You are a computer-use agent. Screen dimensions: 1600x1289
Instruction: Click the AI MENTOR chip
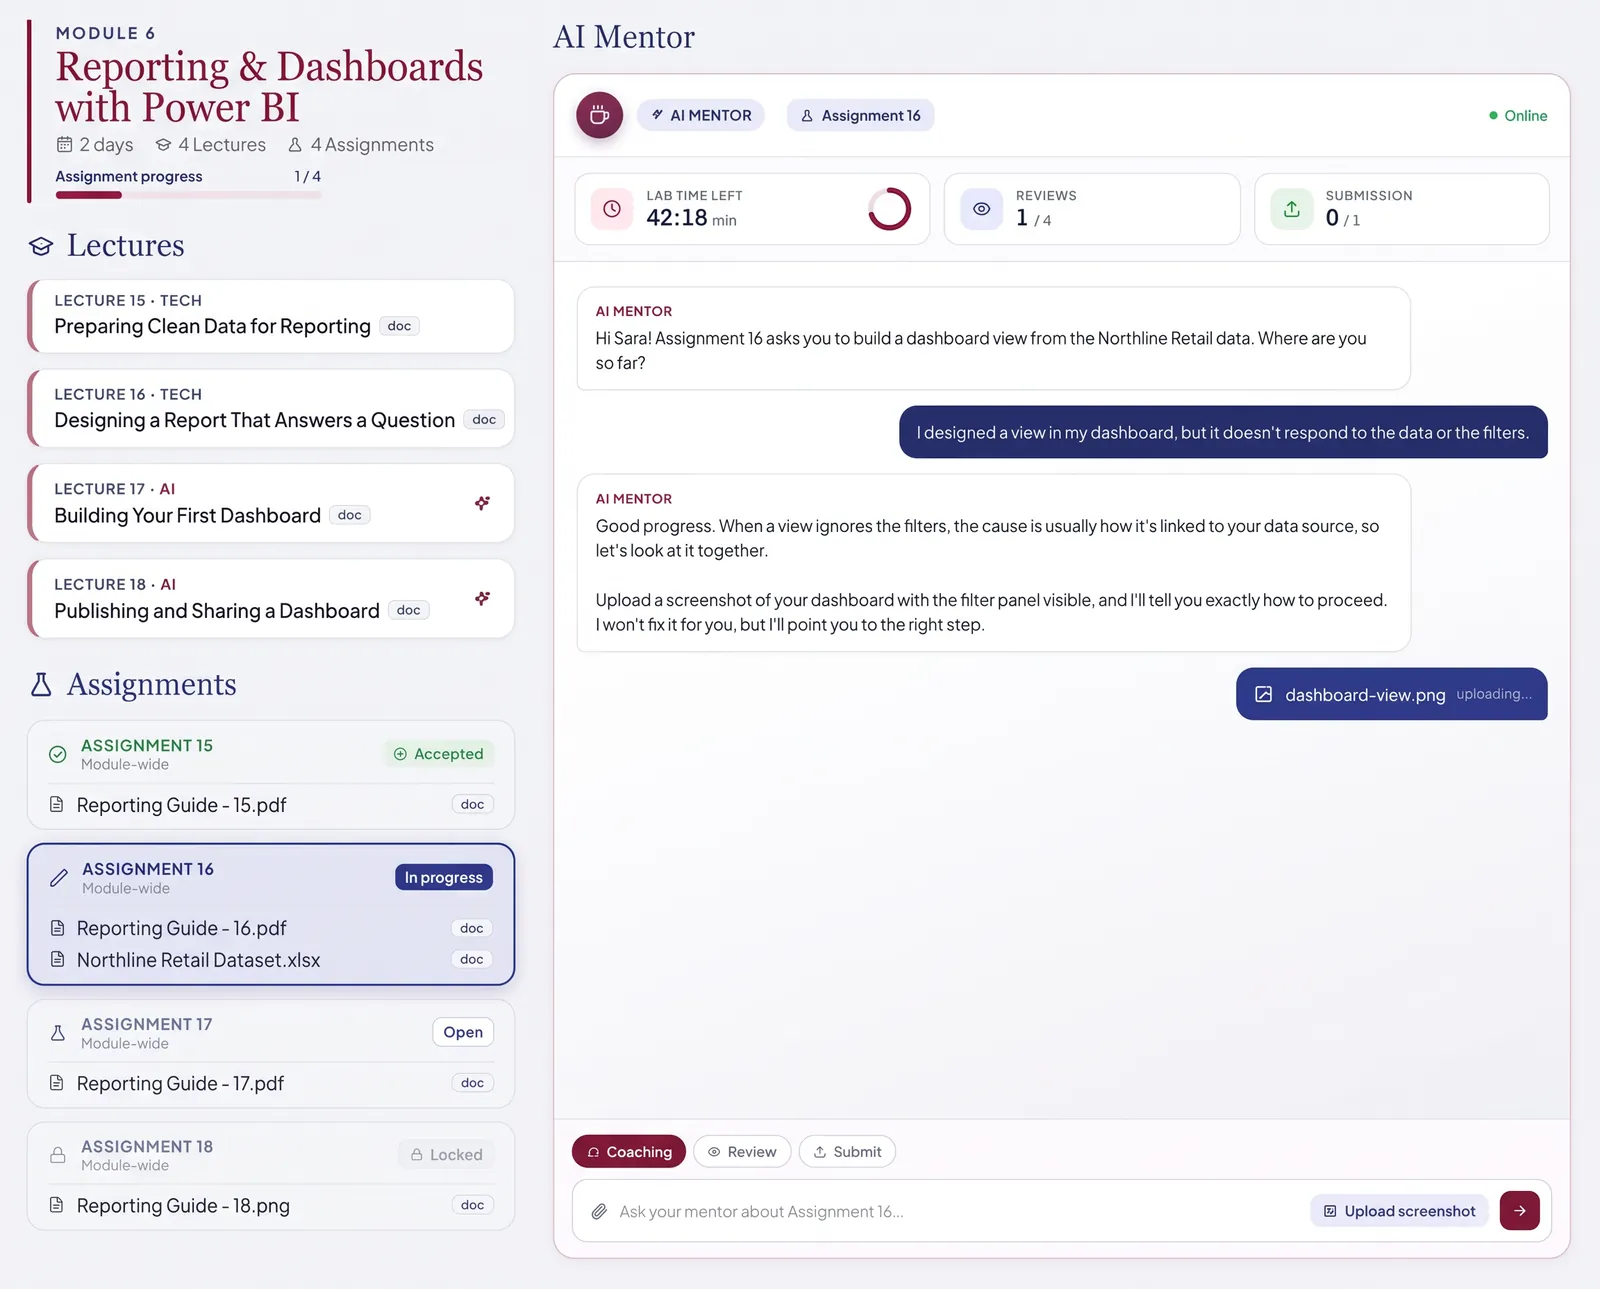(701, 116)
